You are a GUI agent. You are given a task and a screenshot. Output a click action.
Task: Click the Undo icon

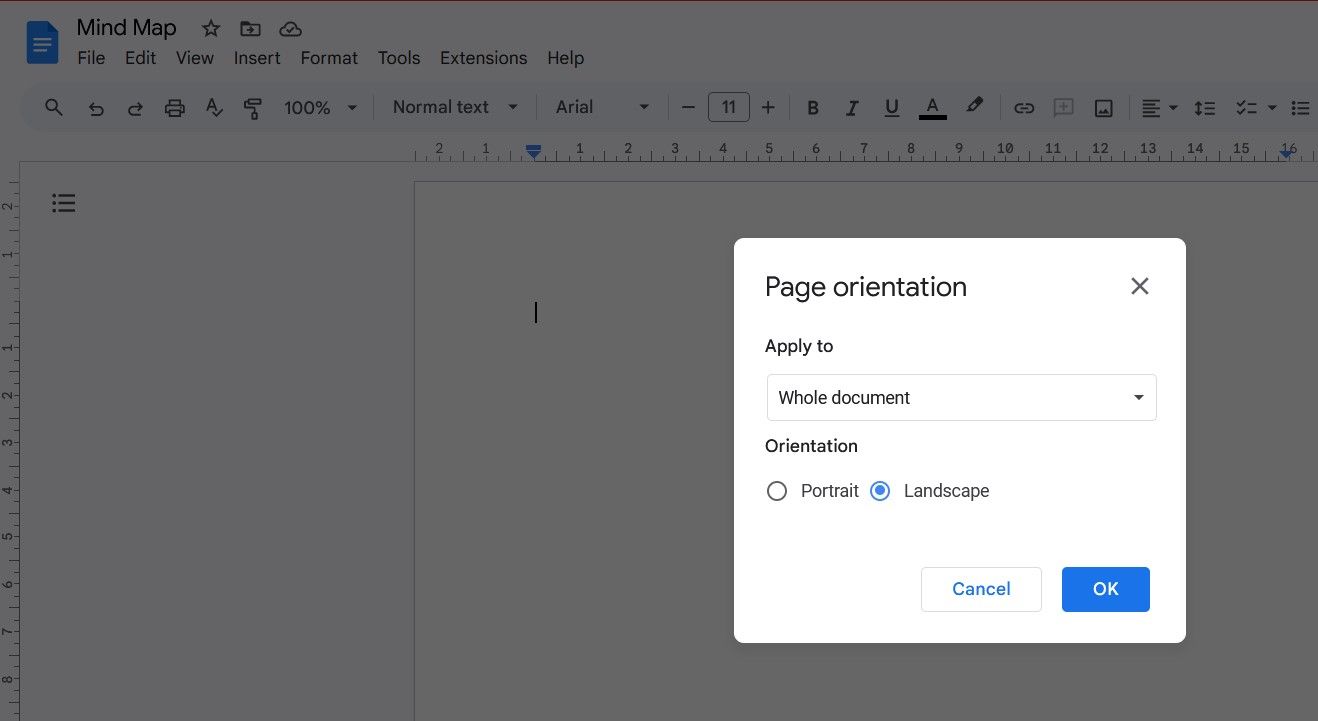click(96, 107)
